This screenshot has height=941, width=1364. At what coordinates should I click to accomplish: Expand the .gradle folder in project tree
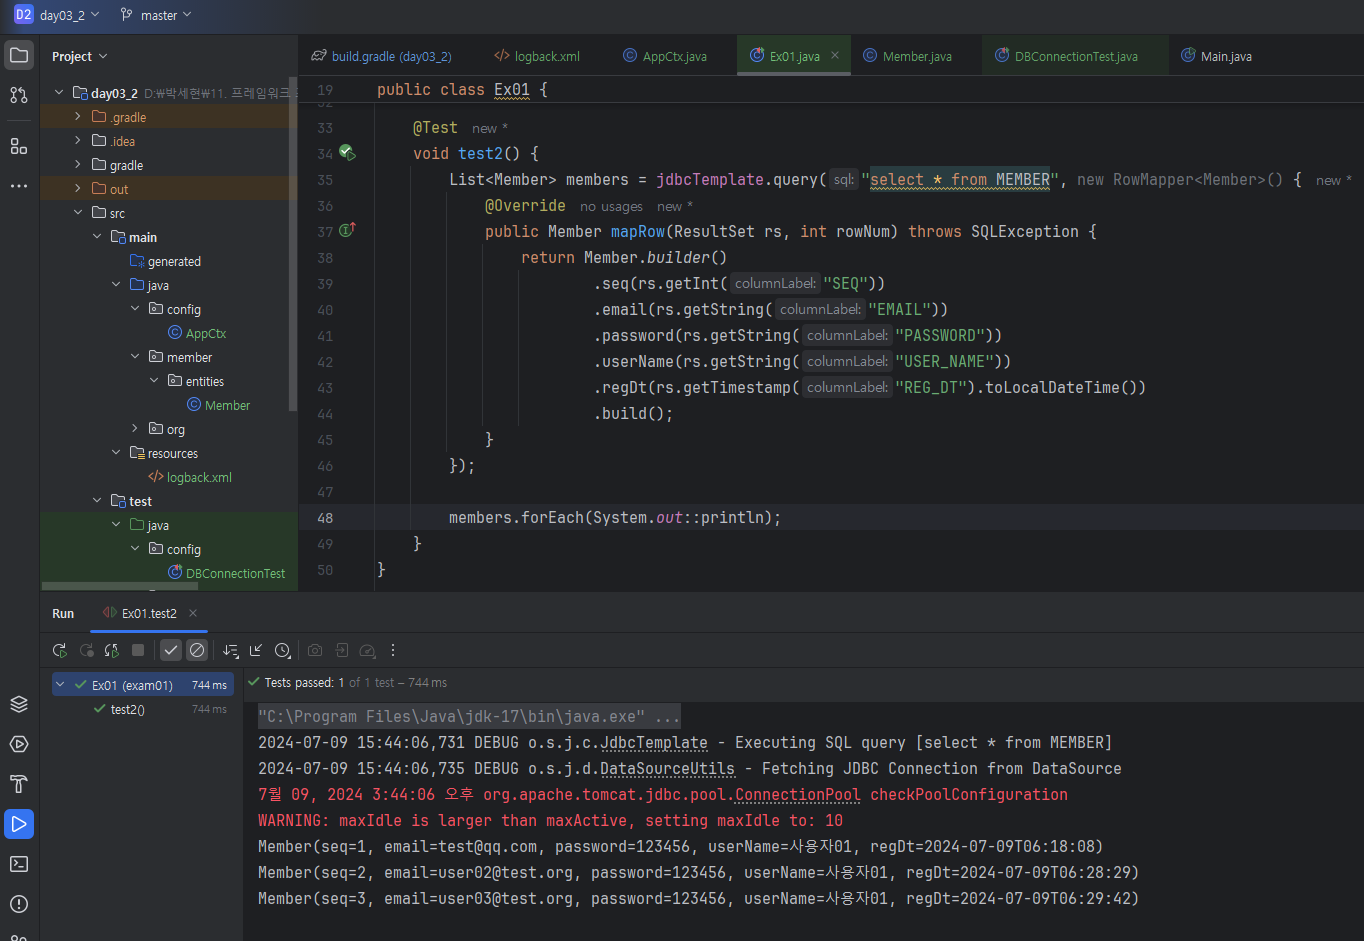tap(78, 117)
